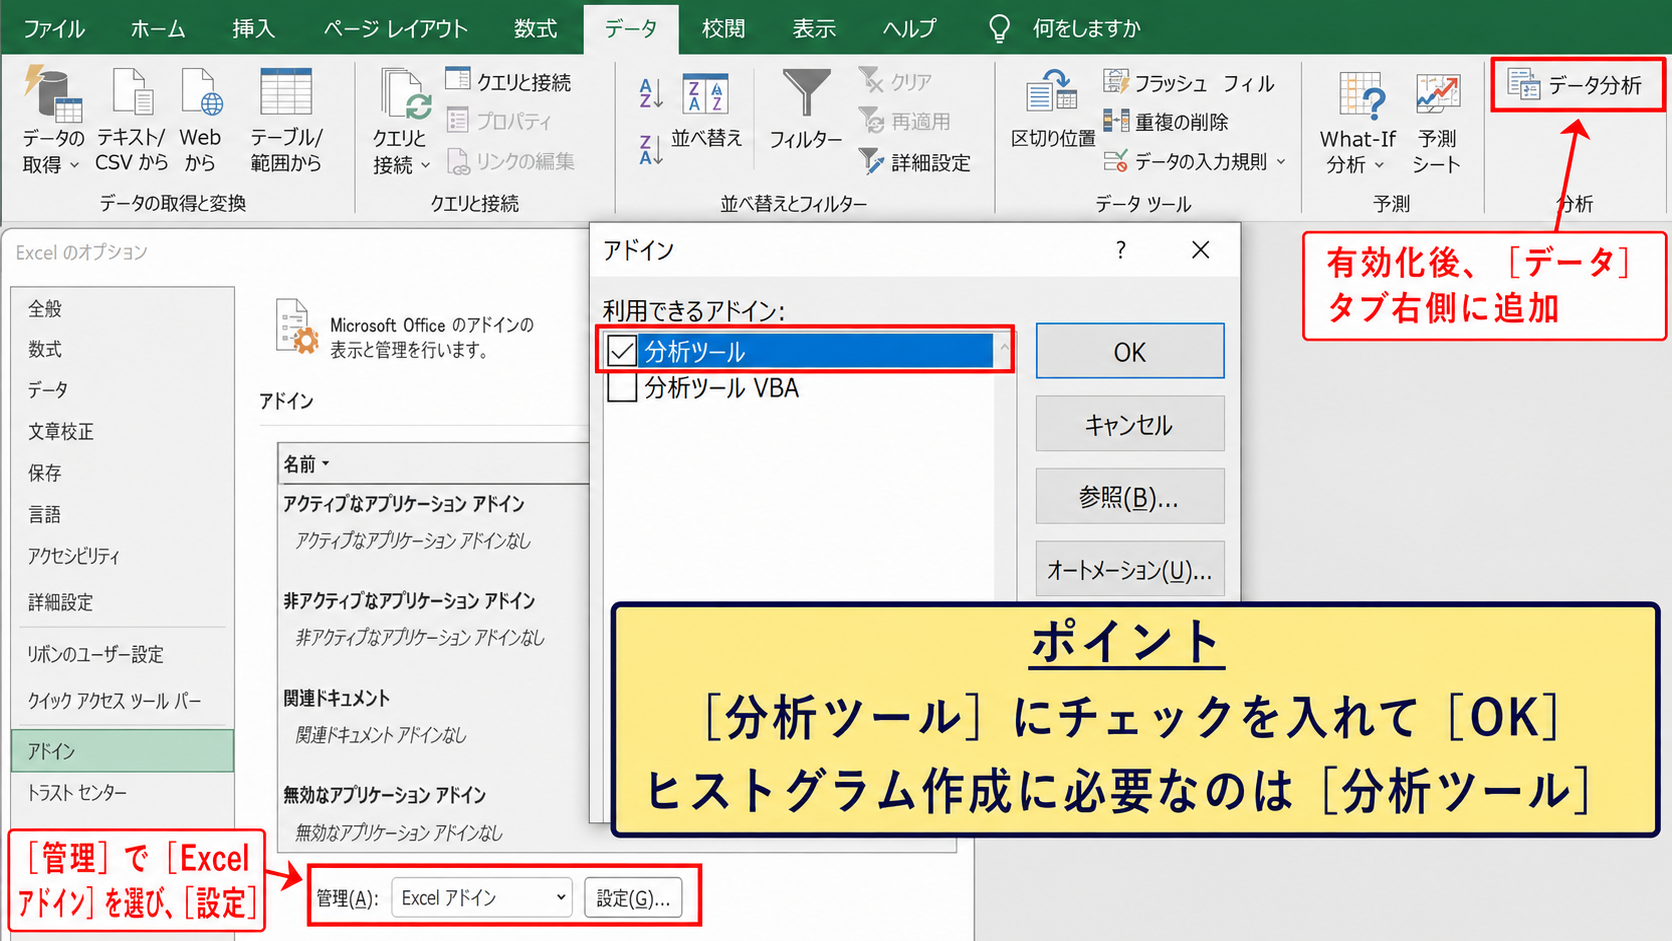Screen dimensions: 1672x941
Task: Select リボンのユーザー設定 in options sidebar
Action: tap(122, 654)
